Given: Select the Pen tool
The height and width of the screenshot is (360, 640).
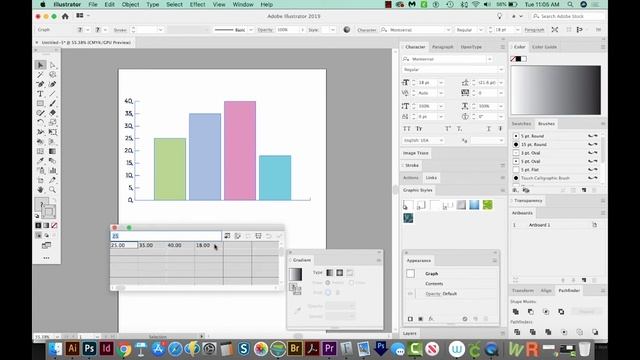Looking at the screenshot, I should coord(40,84).
